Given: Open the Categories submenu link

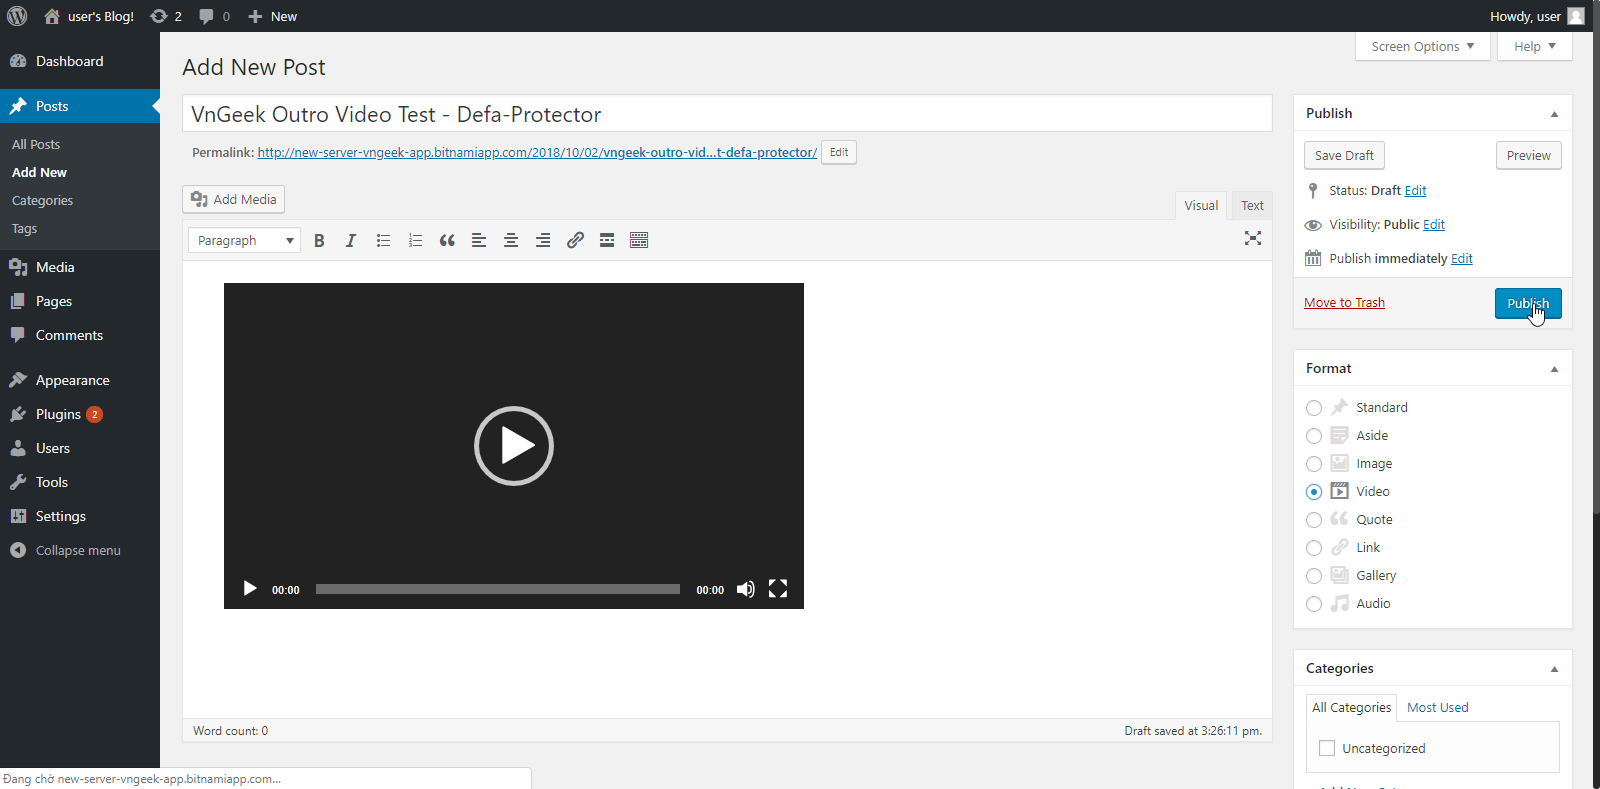Looking at the screenshot, I should coord(42,200).
